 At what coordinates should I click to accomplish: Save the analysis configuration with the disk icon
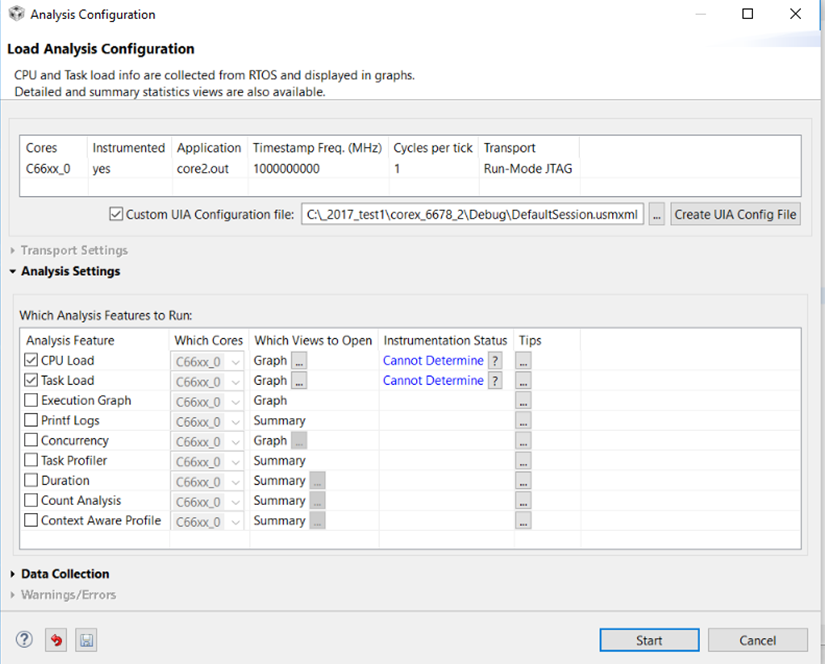pos(85,640)
